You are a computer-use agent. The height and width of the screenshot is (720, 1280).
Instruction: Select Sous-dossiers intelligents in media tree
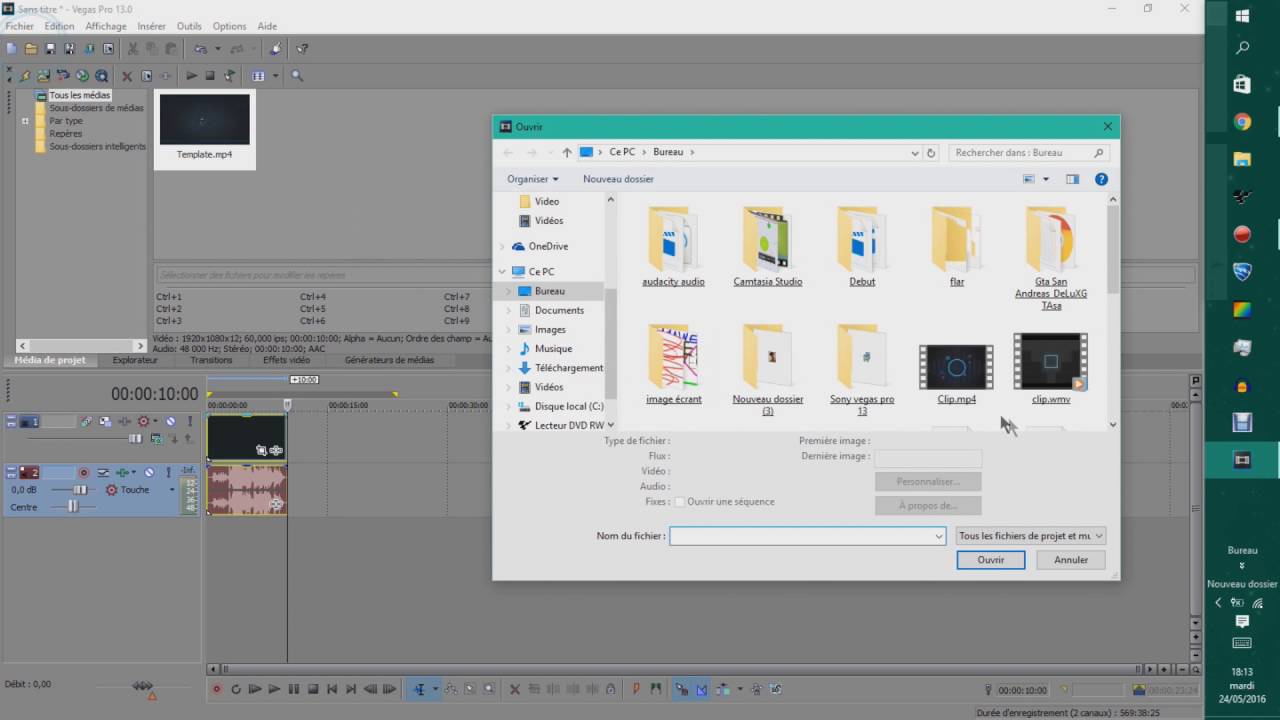[x=97, y=146]
